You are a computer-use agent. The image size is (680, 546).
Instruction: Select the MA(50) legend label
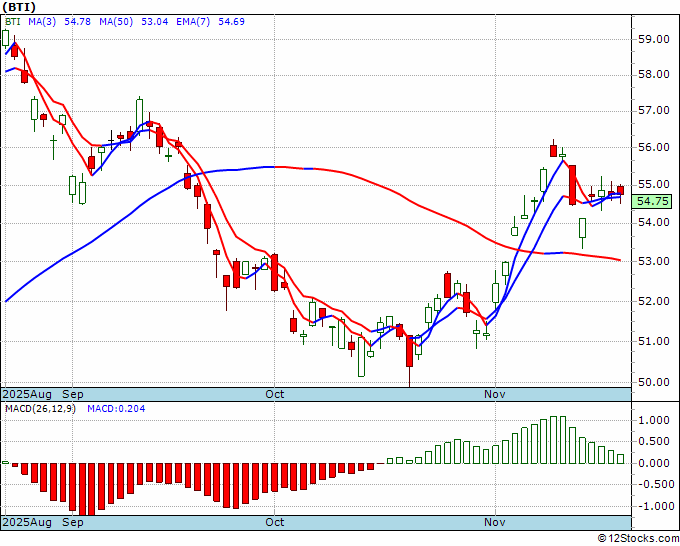(x=116, y=21)
